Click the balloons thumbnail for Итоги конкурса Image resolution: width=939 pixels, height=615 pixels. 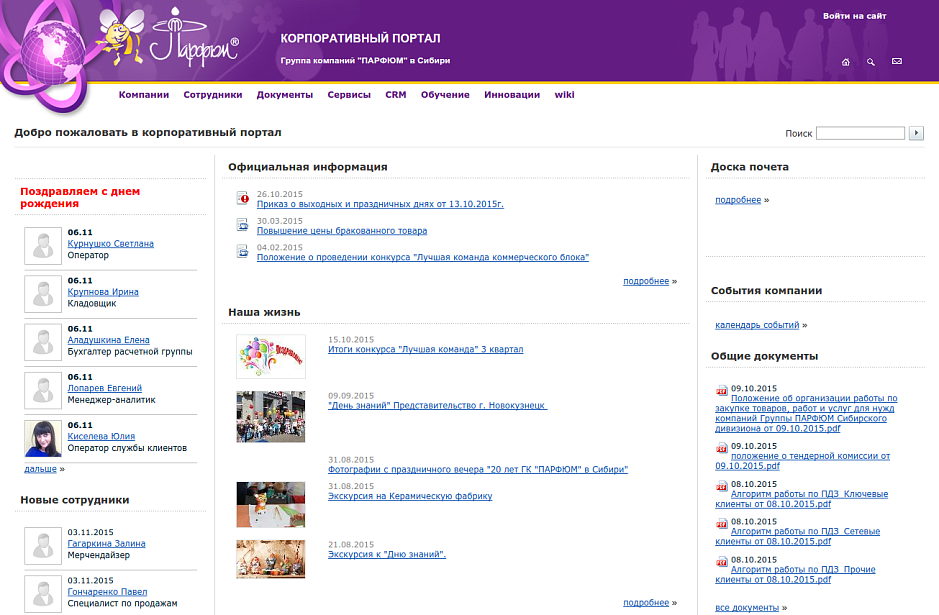(x=271, y=356)
